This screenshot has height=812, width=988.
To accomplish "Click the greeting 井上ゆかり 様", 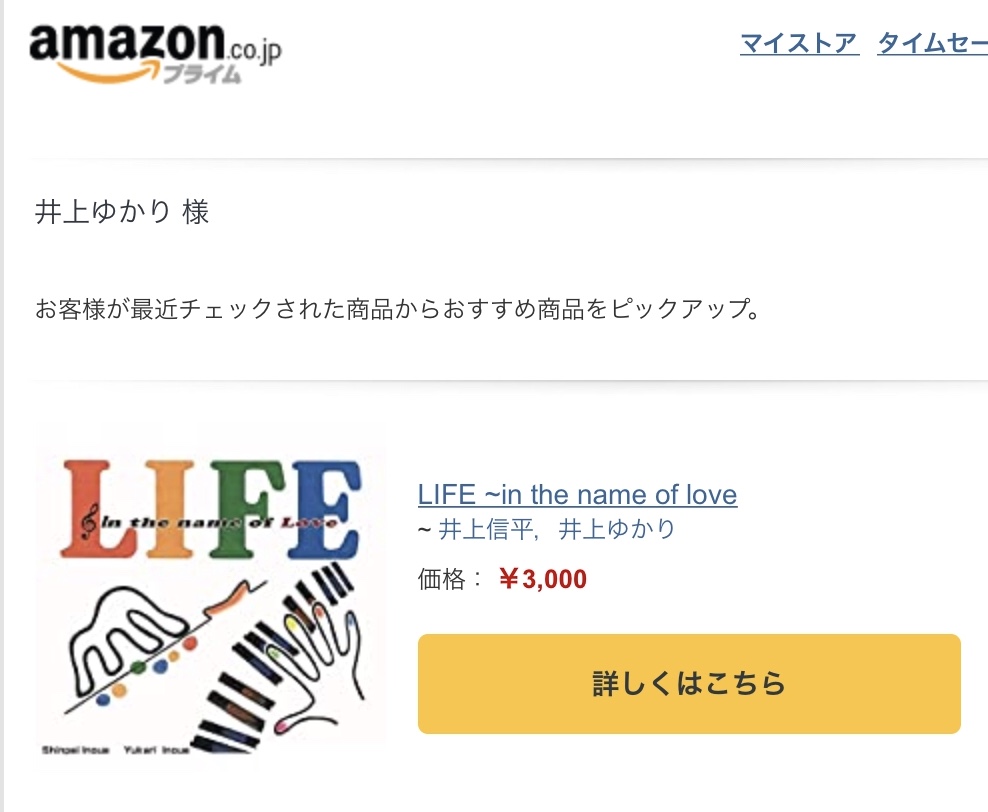I will point(122,212).
